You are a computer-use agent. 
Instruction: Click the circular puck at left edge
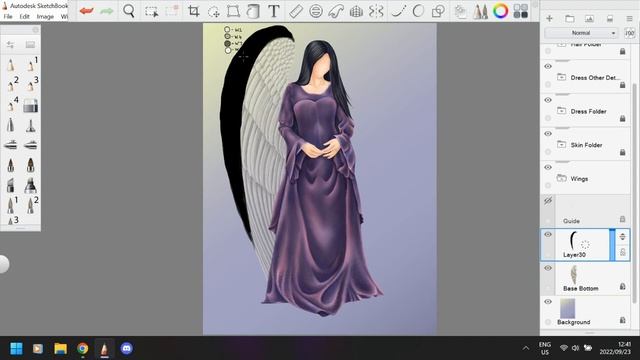point(4,264)
